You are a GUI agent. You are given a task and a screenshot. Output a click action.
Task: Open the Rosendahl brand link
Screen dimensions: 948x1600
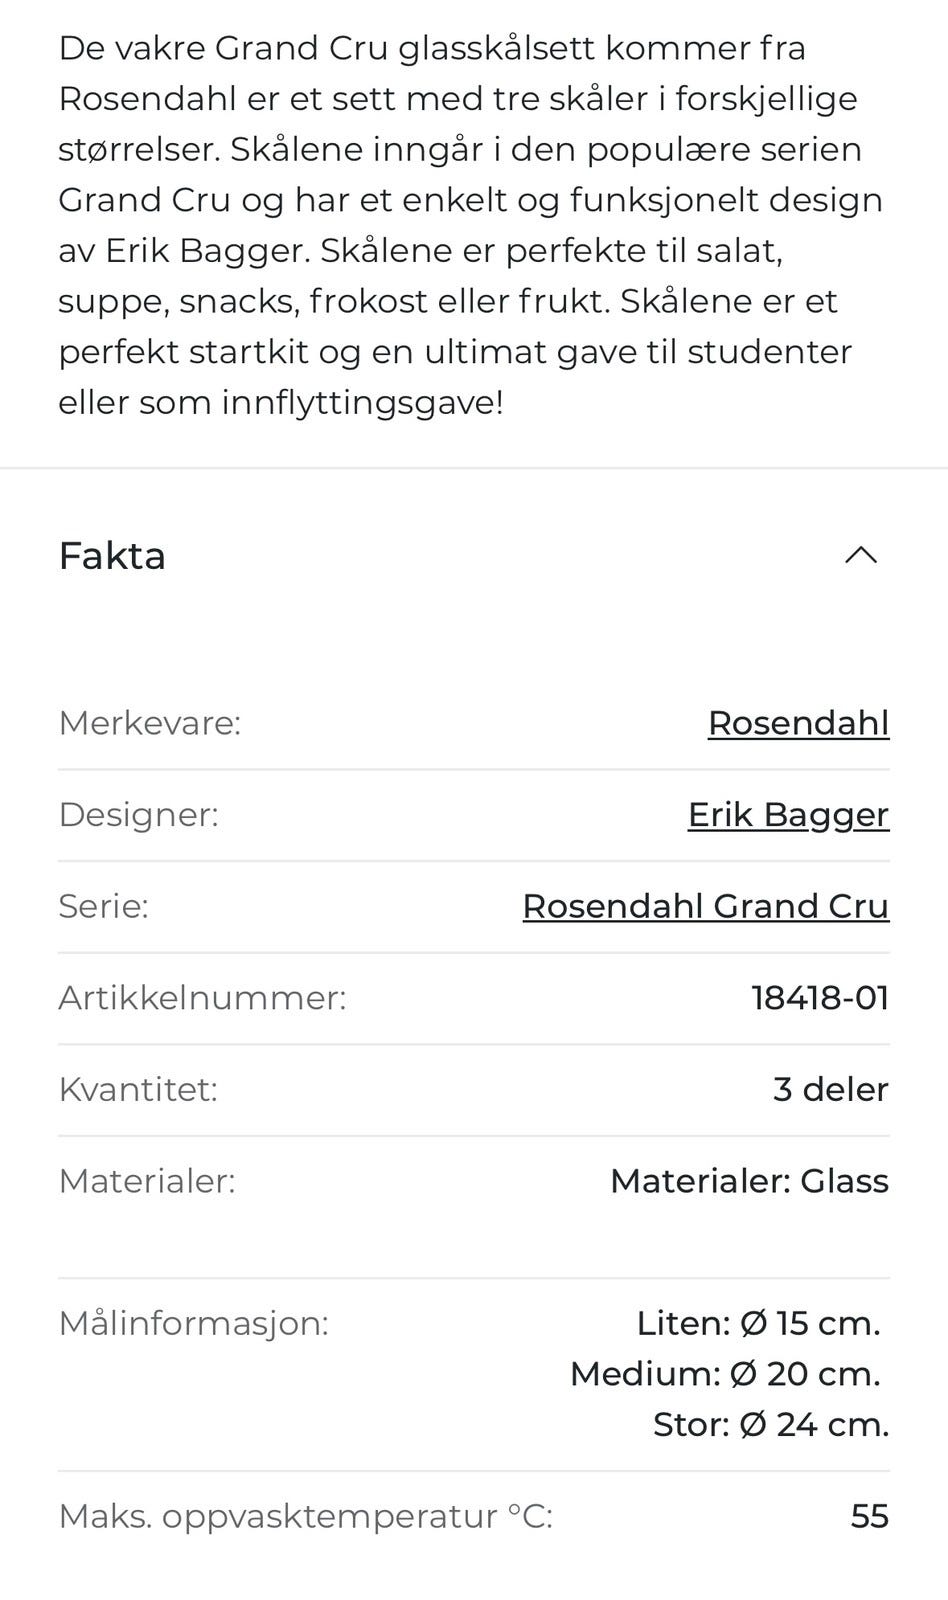(798, 723)
